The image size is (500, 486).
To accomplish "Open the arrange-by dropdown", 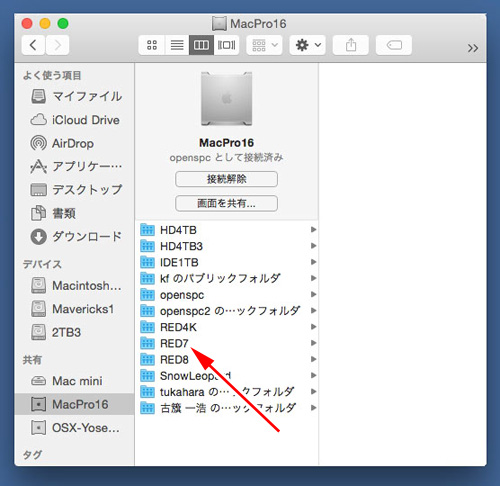I will (264, 45).
